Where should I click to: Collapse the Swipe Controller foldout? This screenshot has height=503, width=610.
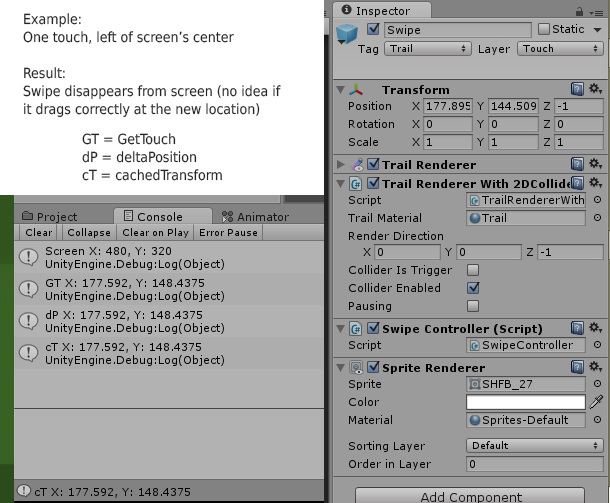340,329
